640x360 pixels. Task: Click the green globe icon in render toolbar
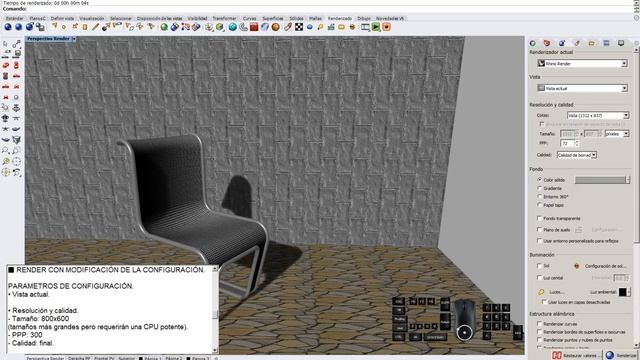pyautogui.click(x=164, y=27)
